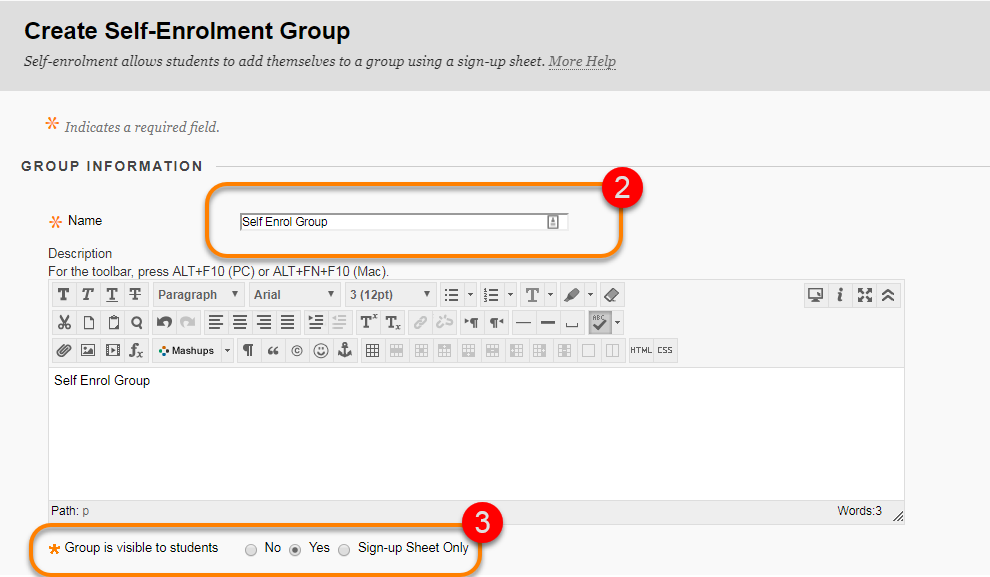This screenshot has height=577, width=990.
Task: Open the Paragraph format dropdown
Action: 198,295
